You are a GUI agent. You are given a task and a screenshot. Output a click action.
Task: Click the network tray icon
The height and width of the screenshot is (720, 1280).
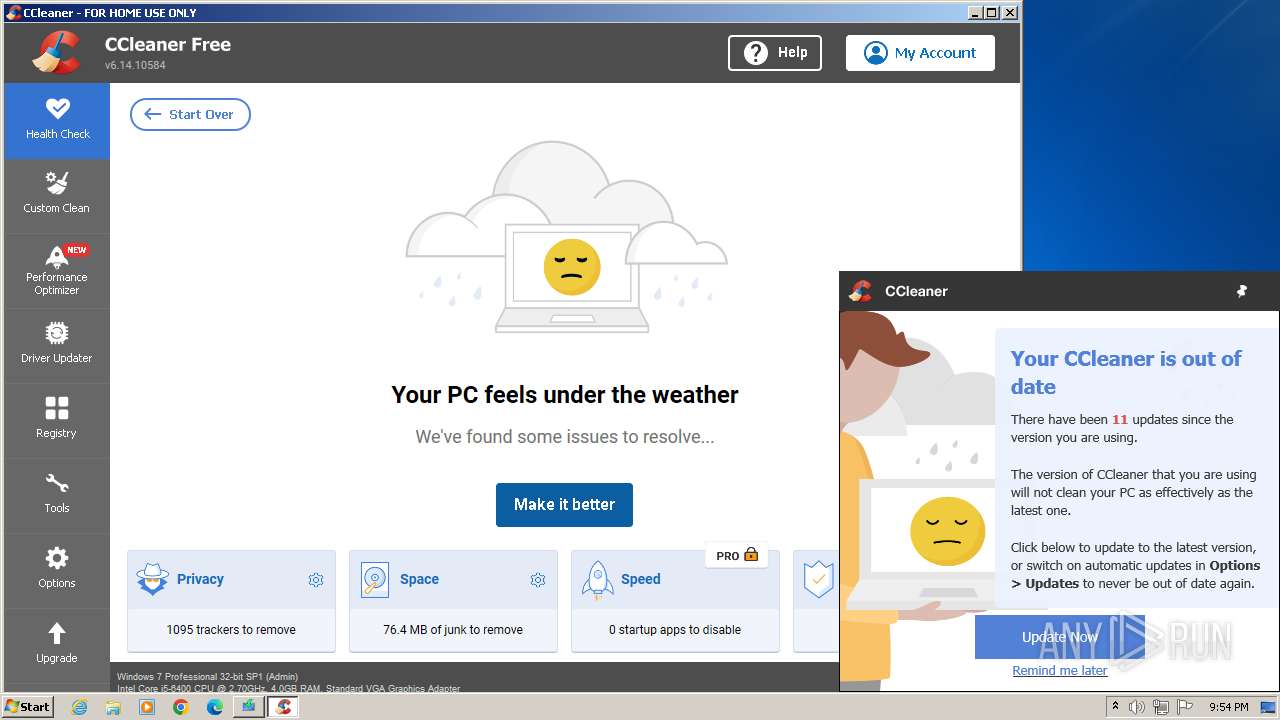(x=1160, y=707)
